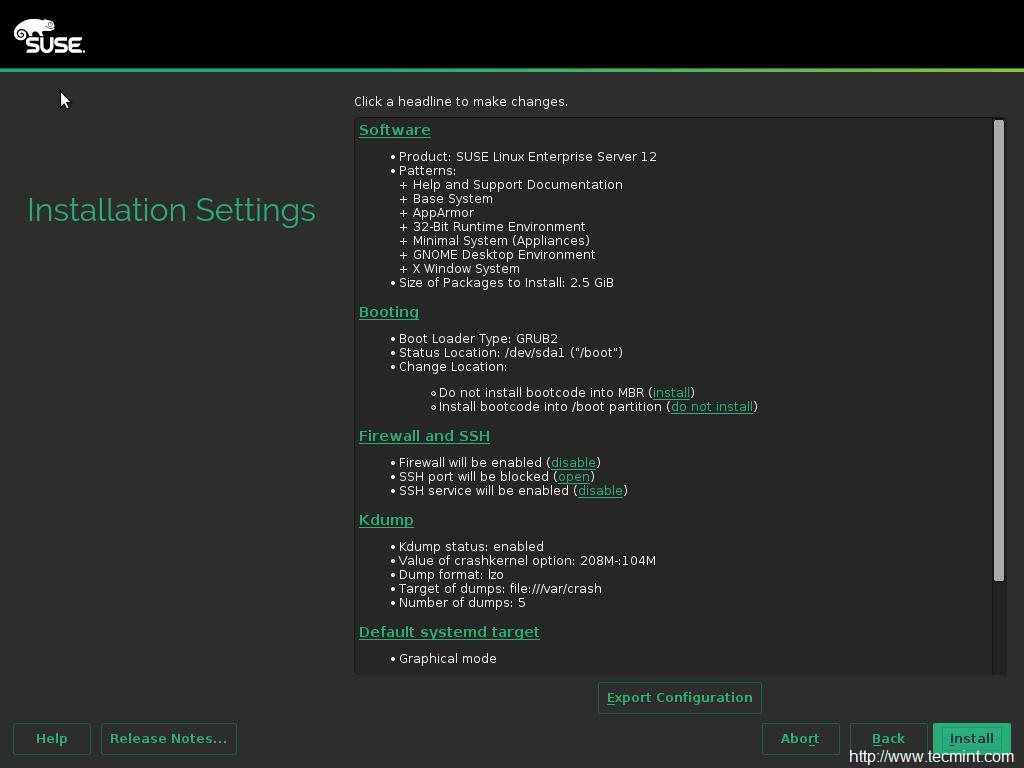
Task: Select 'Kdump status: enabled' line
Action: pyautogui.click(x=471, y=547)
